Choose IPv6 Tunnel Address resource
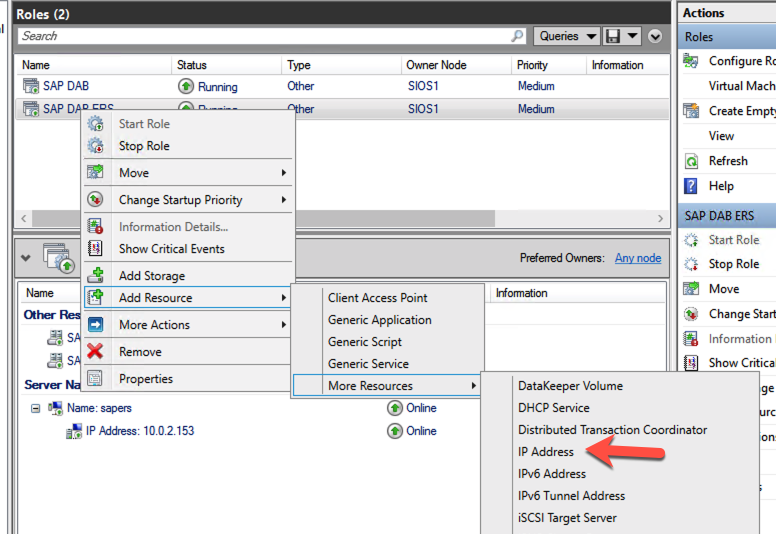The image size is (776, 534). [571, 495]
